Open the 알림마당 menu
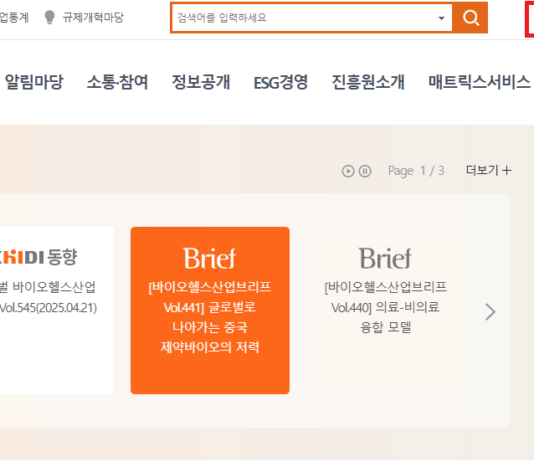 [34, 82]
